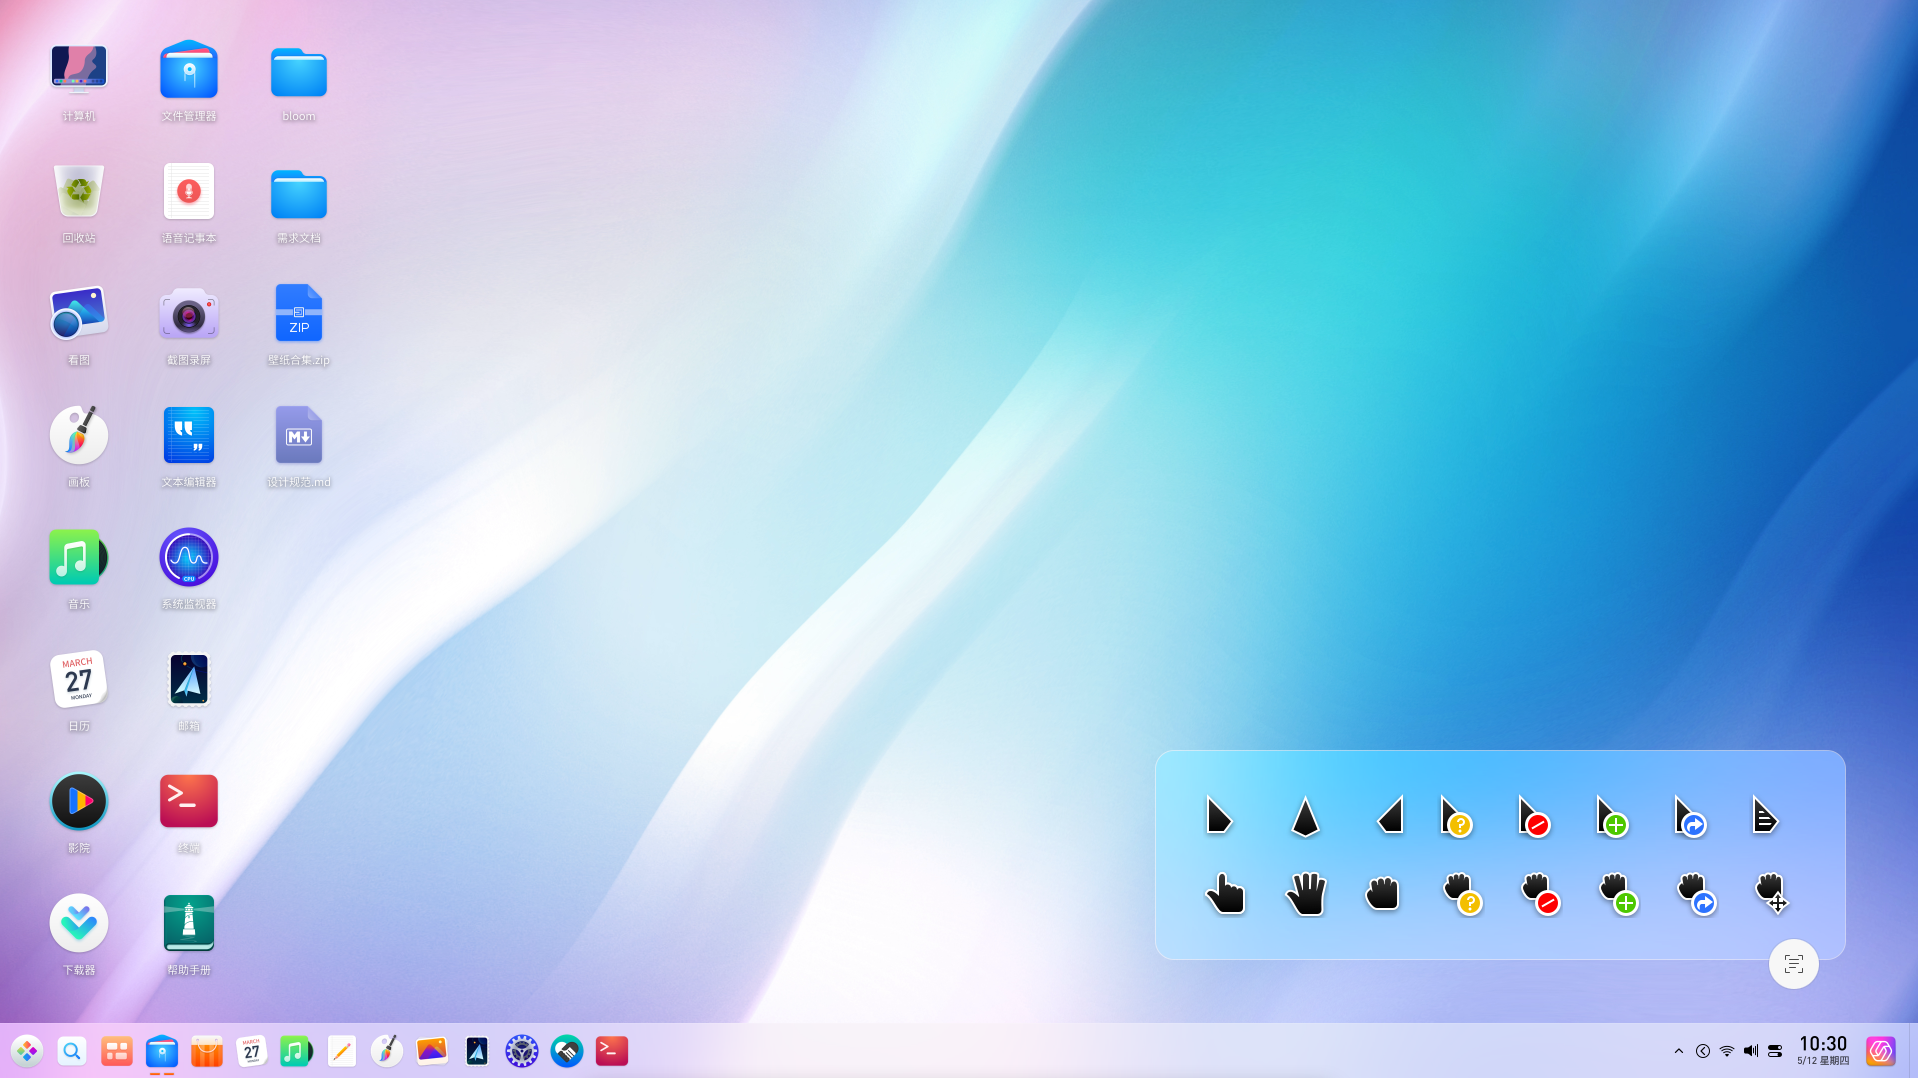Pick the fist cursor with yellow question badge

[x=1462, y=893]
